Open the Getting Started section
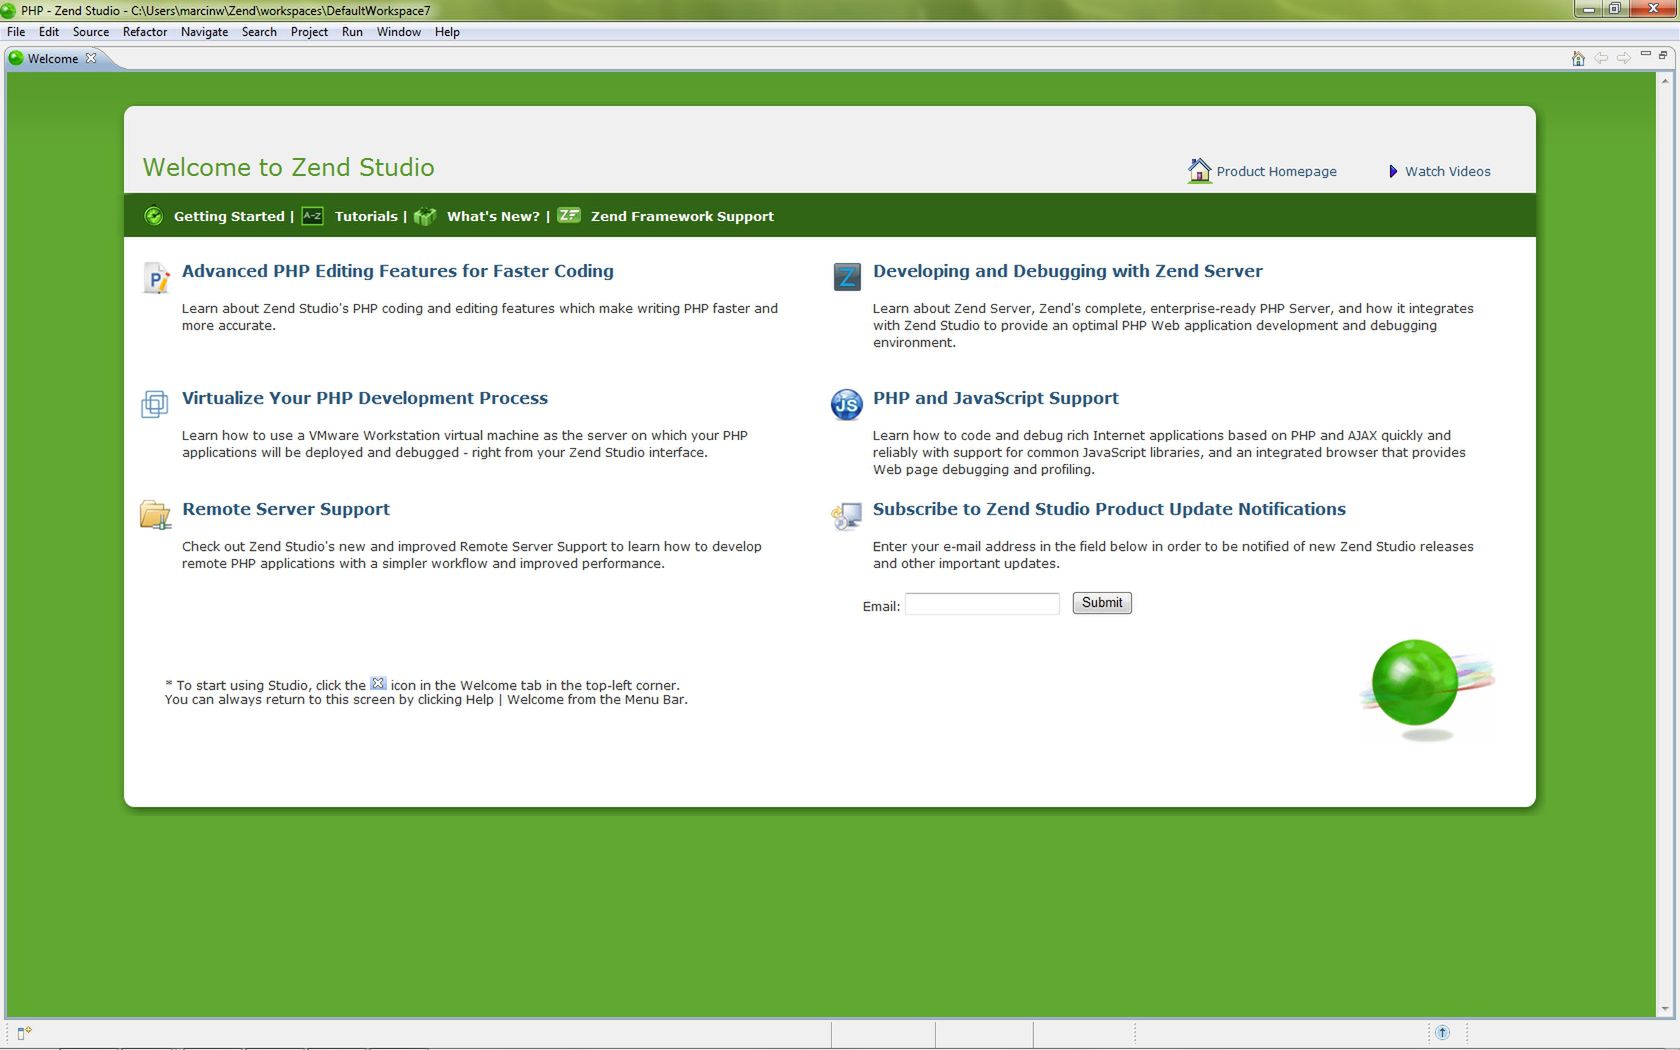The image size is (1680, 1050). click(229, 216)
